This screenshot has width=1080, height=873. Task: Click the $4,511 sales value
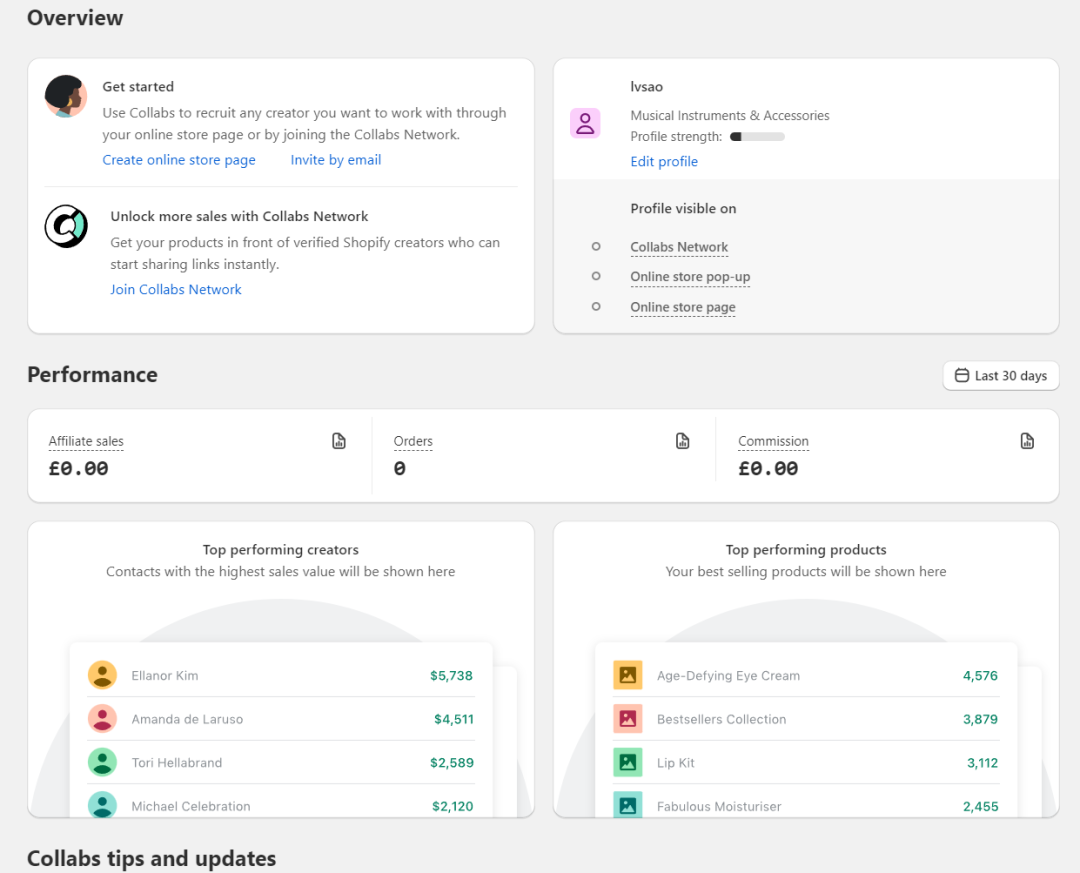[454, 719]
